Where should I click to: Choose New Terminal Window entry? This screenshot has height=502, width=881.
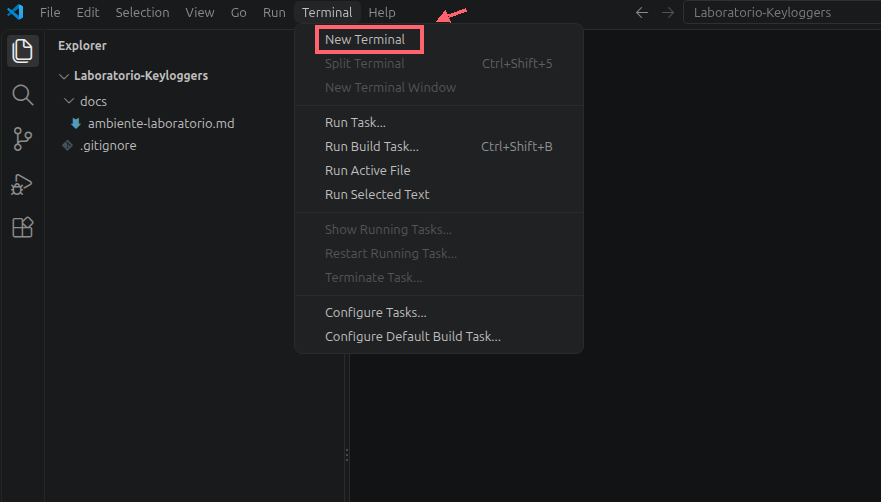(439, 88)
